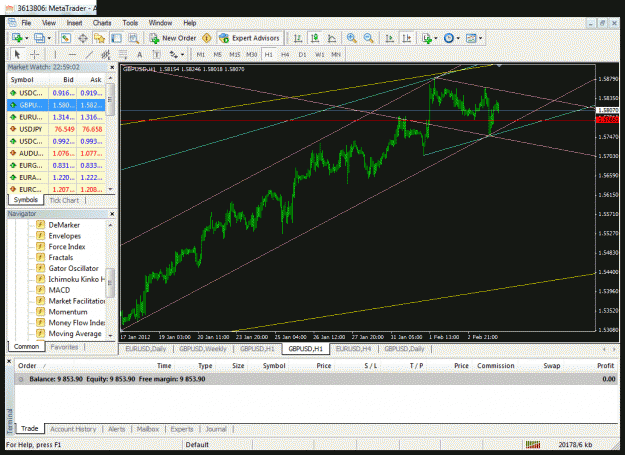Set timeframe to M1
625x455 pixels.
pyautogui.click(x=200, y=55)
